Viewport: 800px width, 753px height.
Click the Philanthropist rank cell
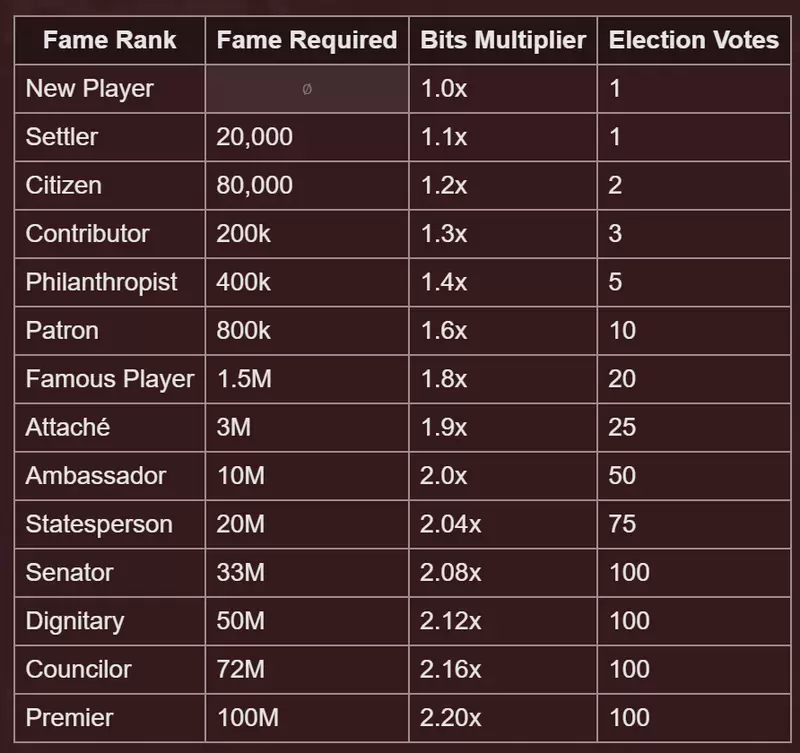[x=110, y=282]
